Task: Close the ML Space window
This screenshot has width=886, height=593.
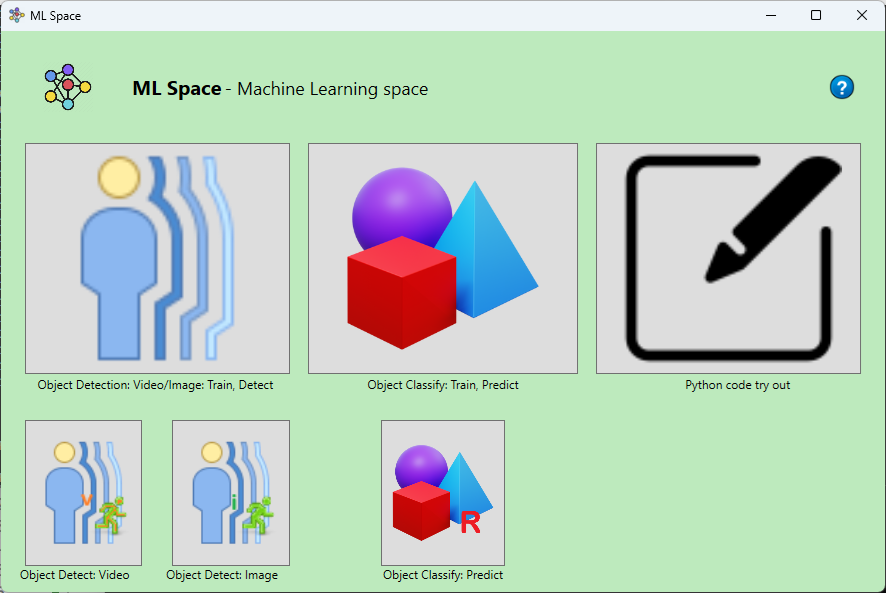Action: [x=861, y=15]
